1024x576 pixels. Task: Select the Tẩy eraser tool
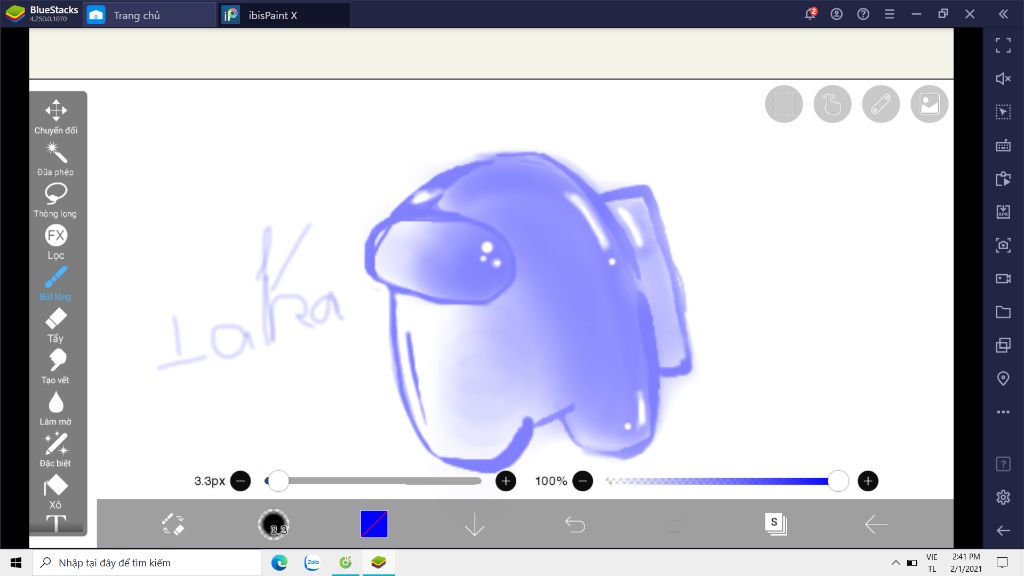(x=56, y=325)
